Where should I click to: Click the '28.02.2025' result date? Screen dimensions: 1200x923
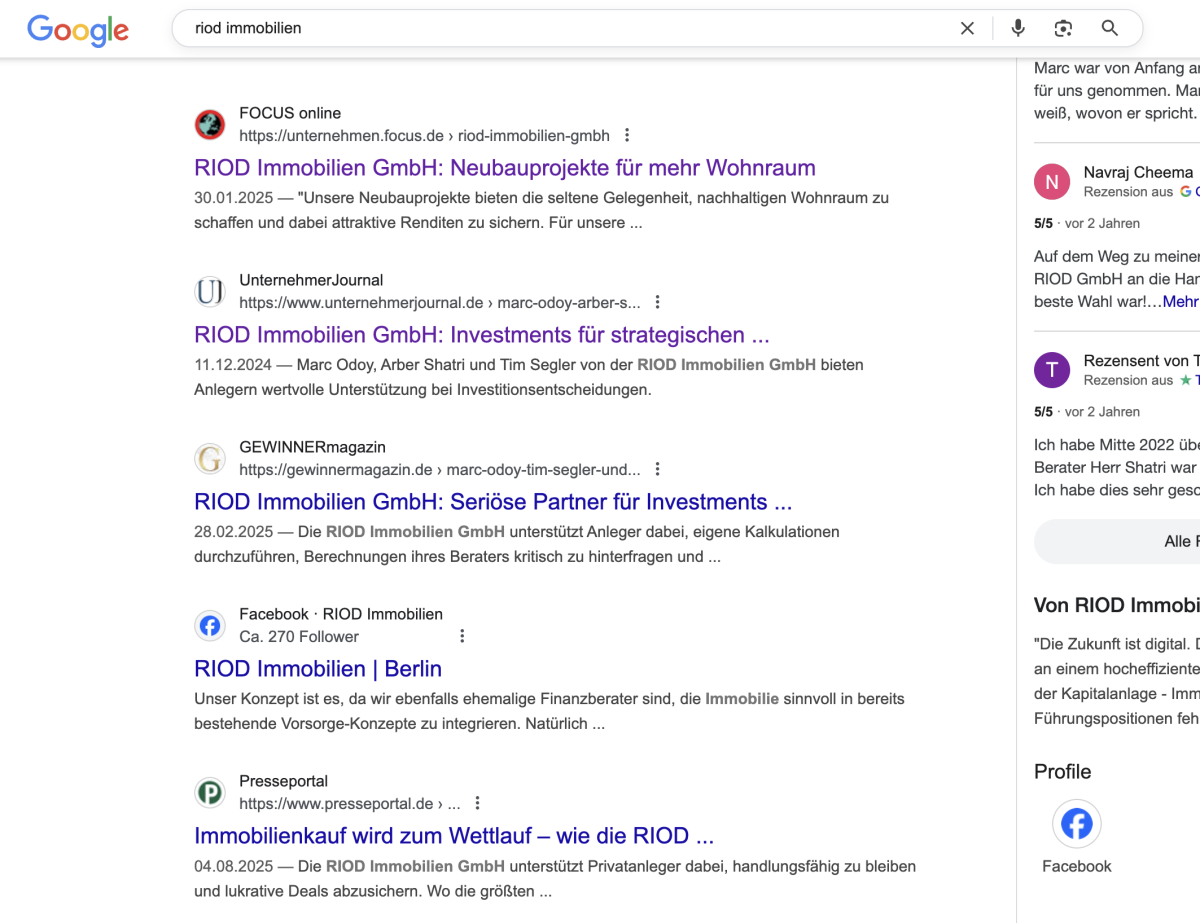[233, 532]
